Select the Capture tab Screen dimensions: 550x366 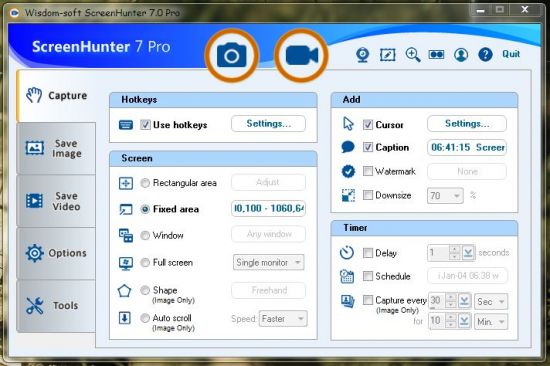[56, 95]
